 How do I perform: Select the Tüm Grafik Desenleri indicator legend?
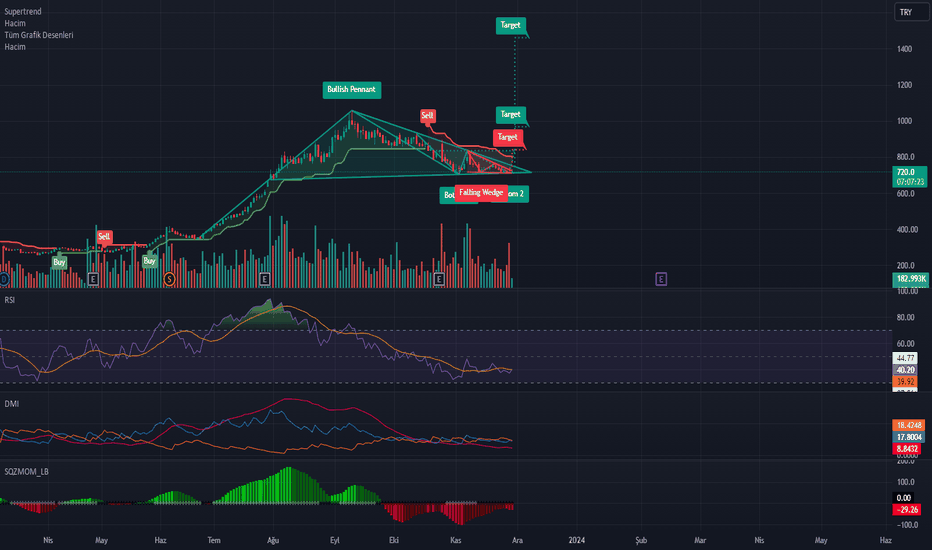pos(39,35)
